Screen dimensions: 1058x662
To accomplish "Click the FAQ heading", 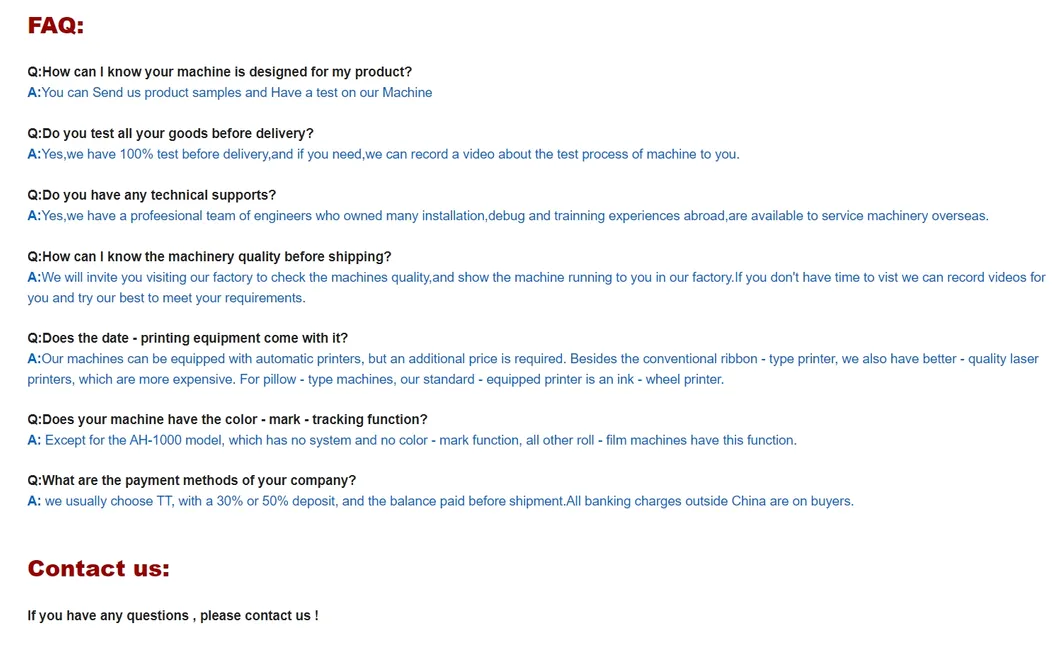I will pos(56,26).
